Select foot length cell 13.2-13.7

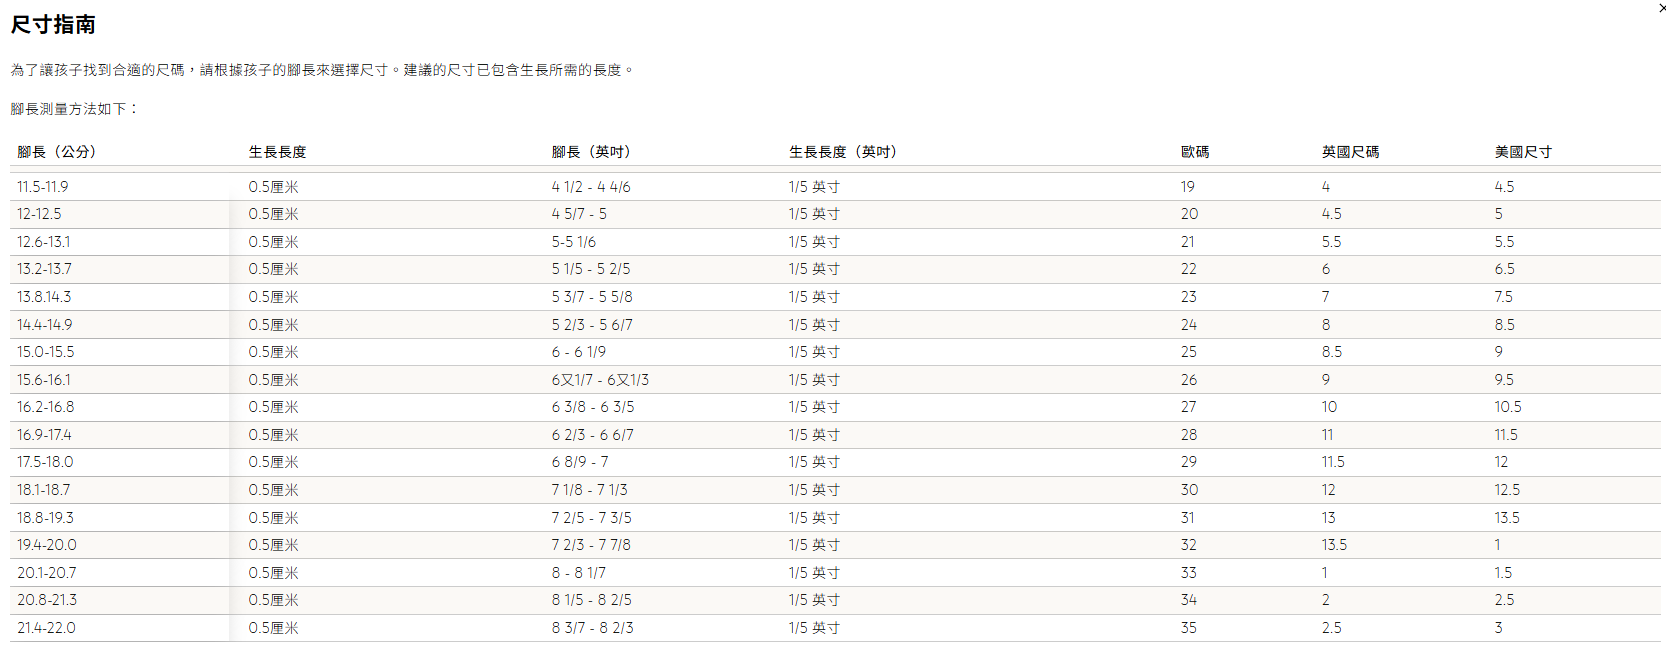pos(44,269)
